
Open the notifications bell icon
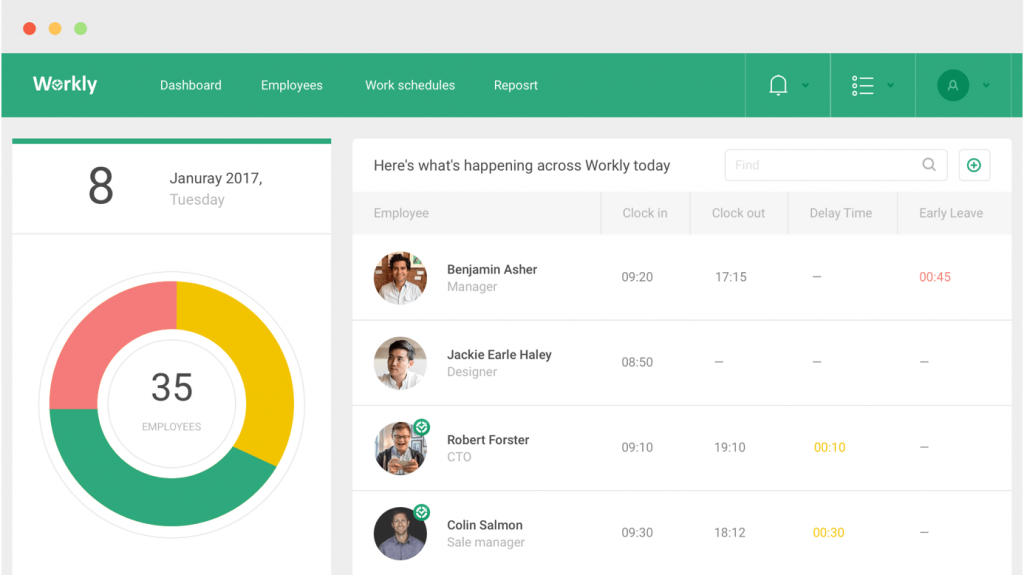coord(778,85)
